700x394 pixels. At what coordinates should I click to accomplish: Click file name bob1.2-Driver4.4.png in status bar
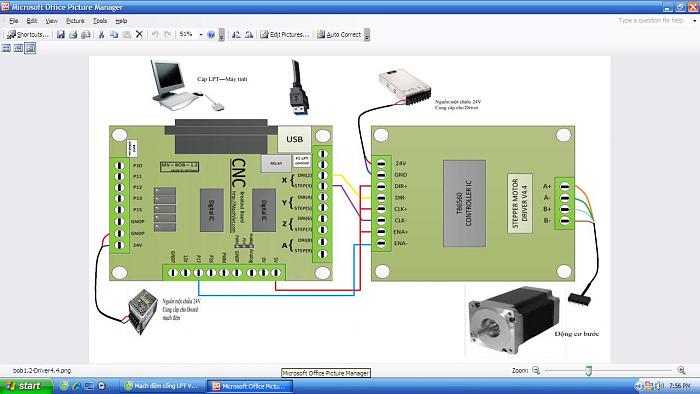pos(42,371)
